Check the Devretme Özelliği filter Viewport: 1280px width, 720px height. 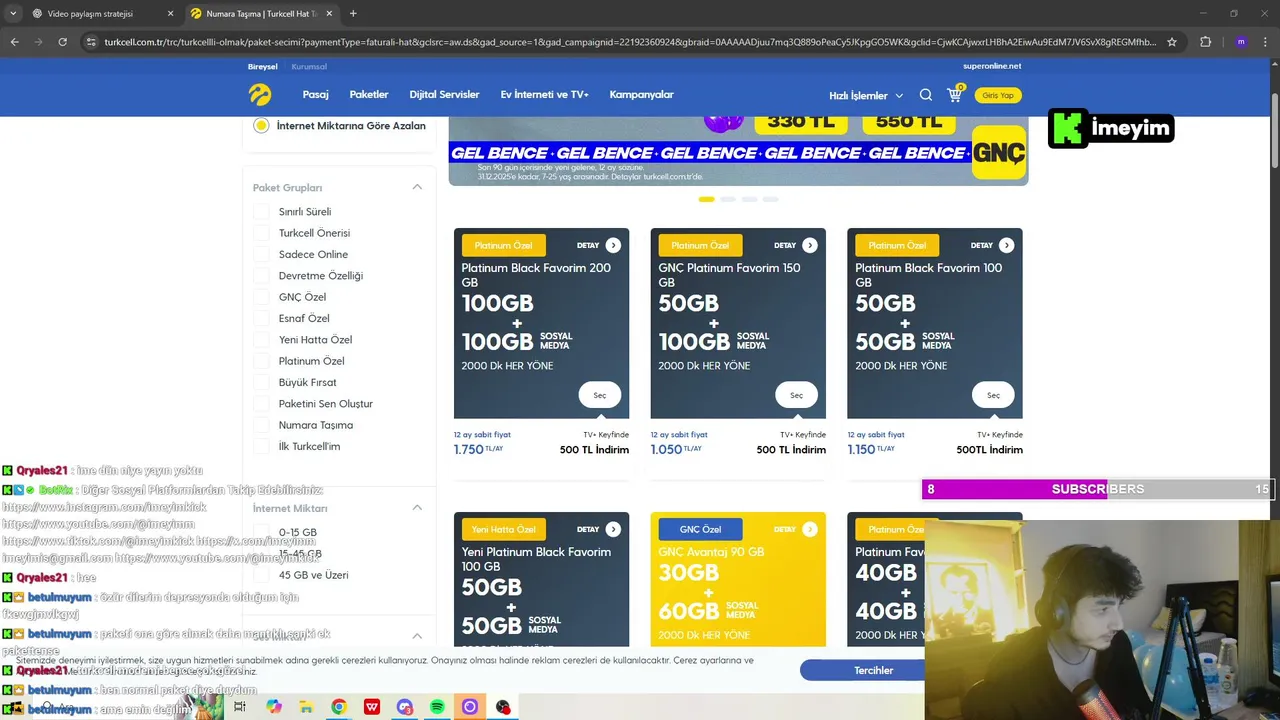point(261,276)
